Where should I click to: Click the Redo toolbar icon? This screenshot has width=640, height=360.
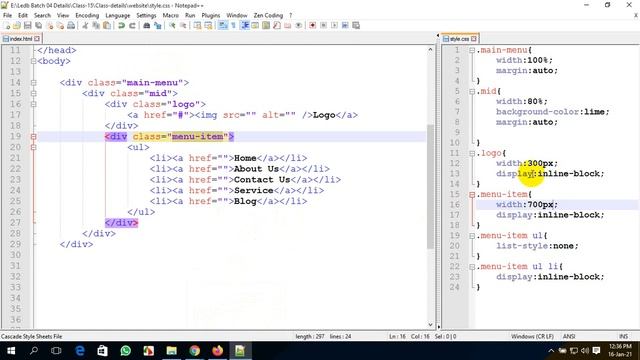(x=132, y=25)
